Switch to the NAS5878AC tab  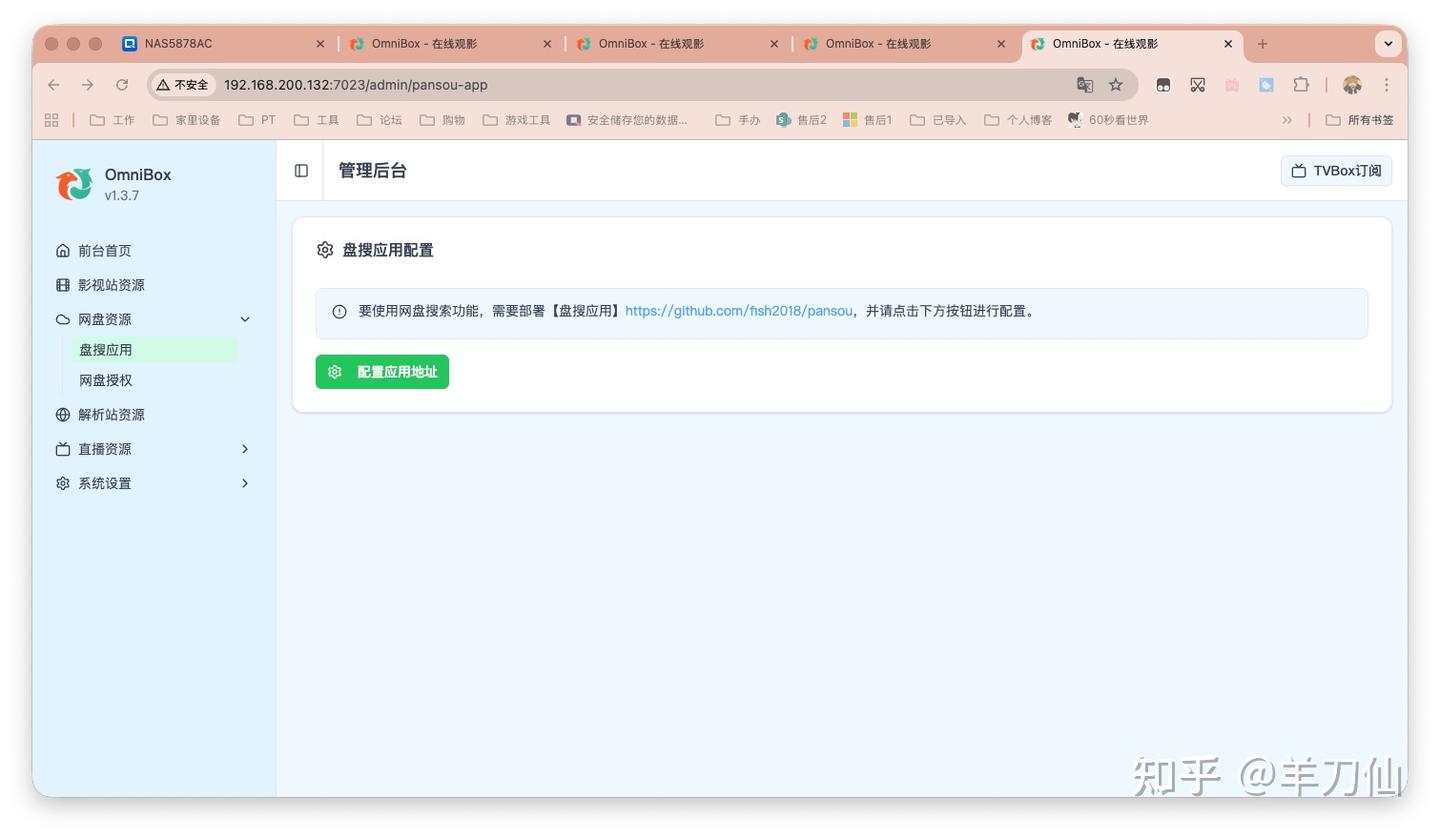pyautogui.click(x=178, y=44)
